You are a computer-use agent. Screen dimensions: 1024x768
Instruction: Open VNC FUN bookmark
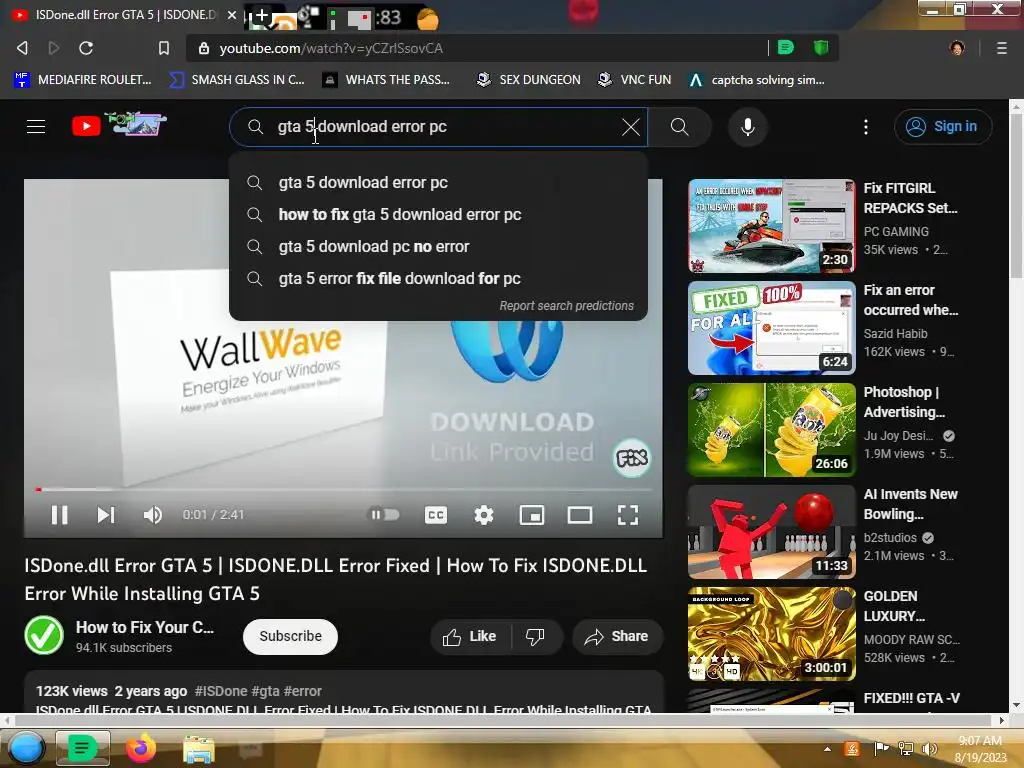[x=635, y=80]
